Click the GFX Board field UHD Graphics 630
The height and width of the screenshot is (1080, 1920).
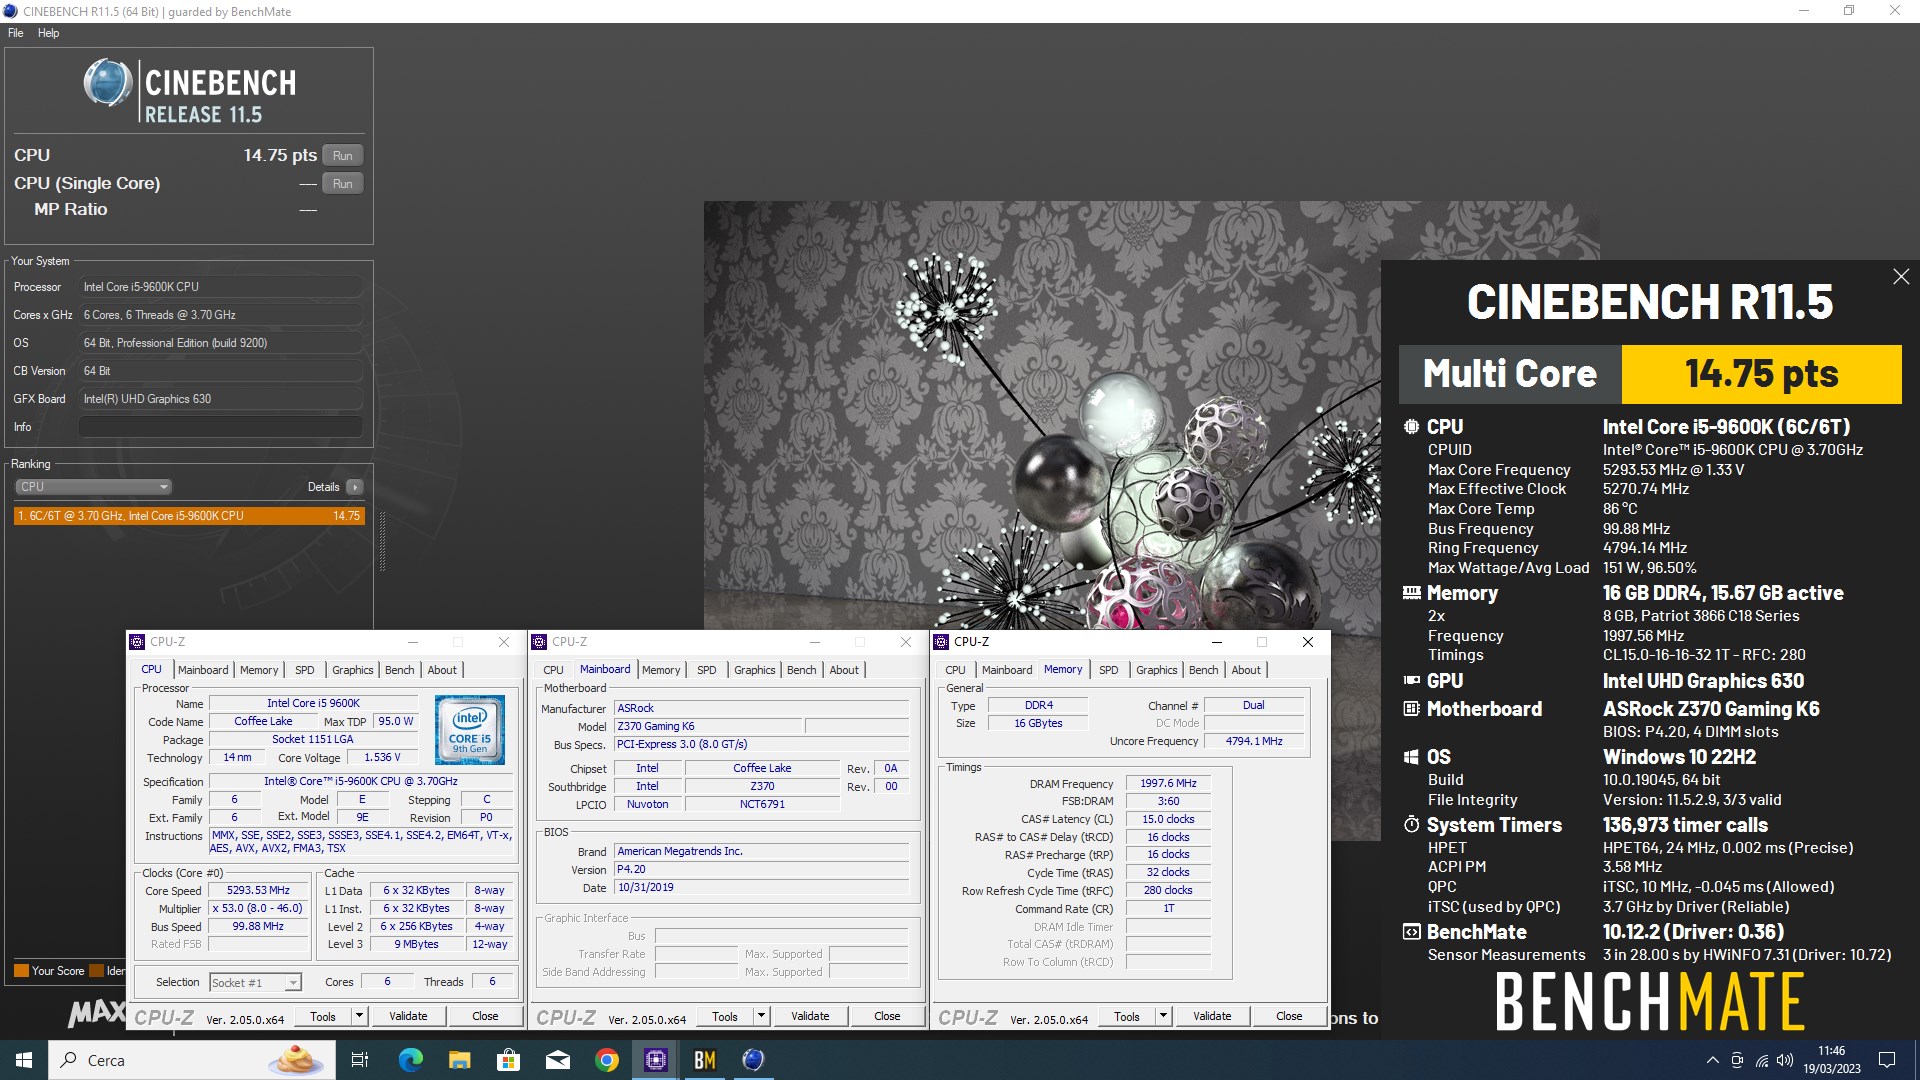(220, 399)
